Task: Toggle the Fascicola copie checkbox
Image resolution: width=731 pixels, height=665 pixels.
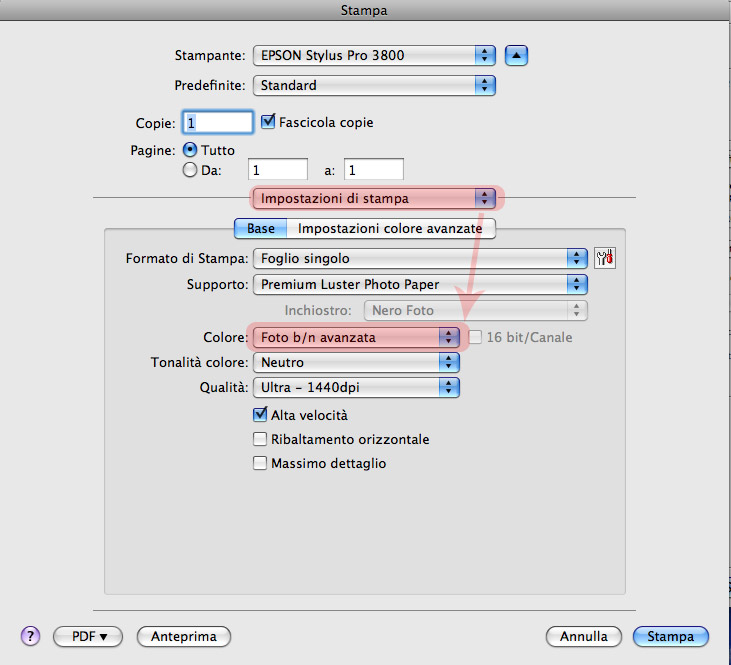Action: [x=268, y=122]
